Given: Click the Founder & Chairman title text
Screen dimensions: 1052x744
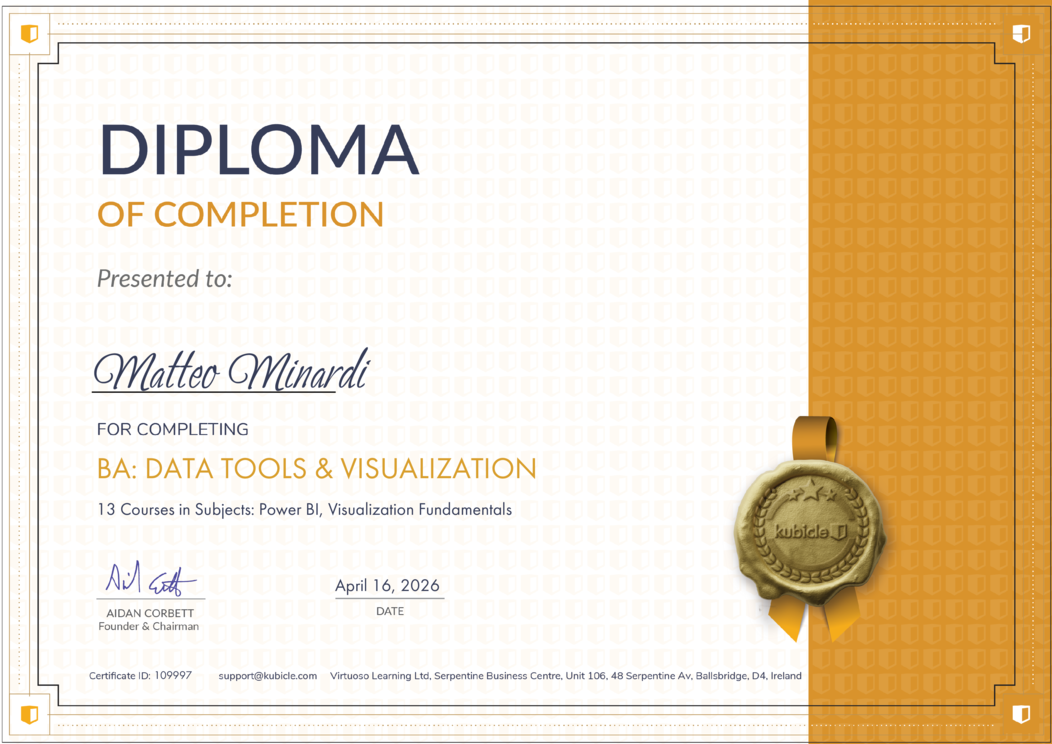Looking at the screenshot, I should pos(148,627).
